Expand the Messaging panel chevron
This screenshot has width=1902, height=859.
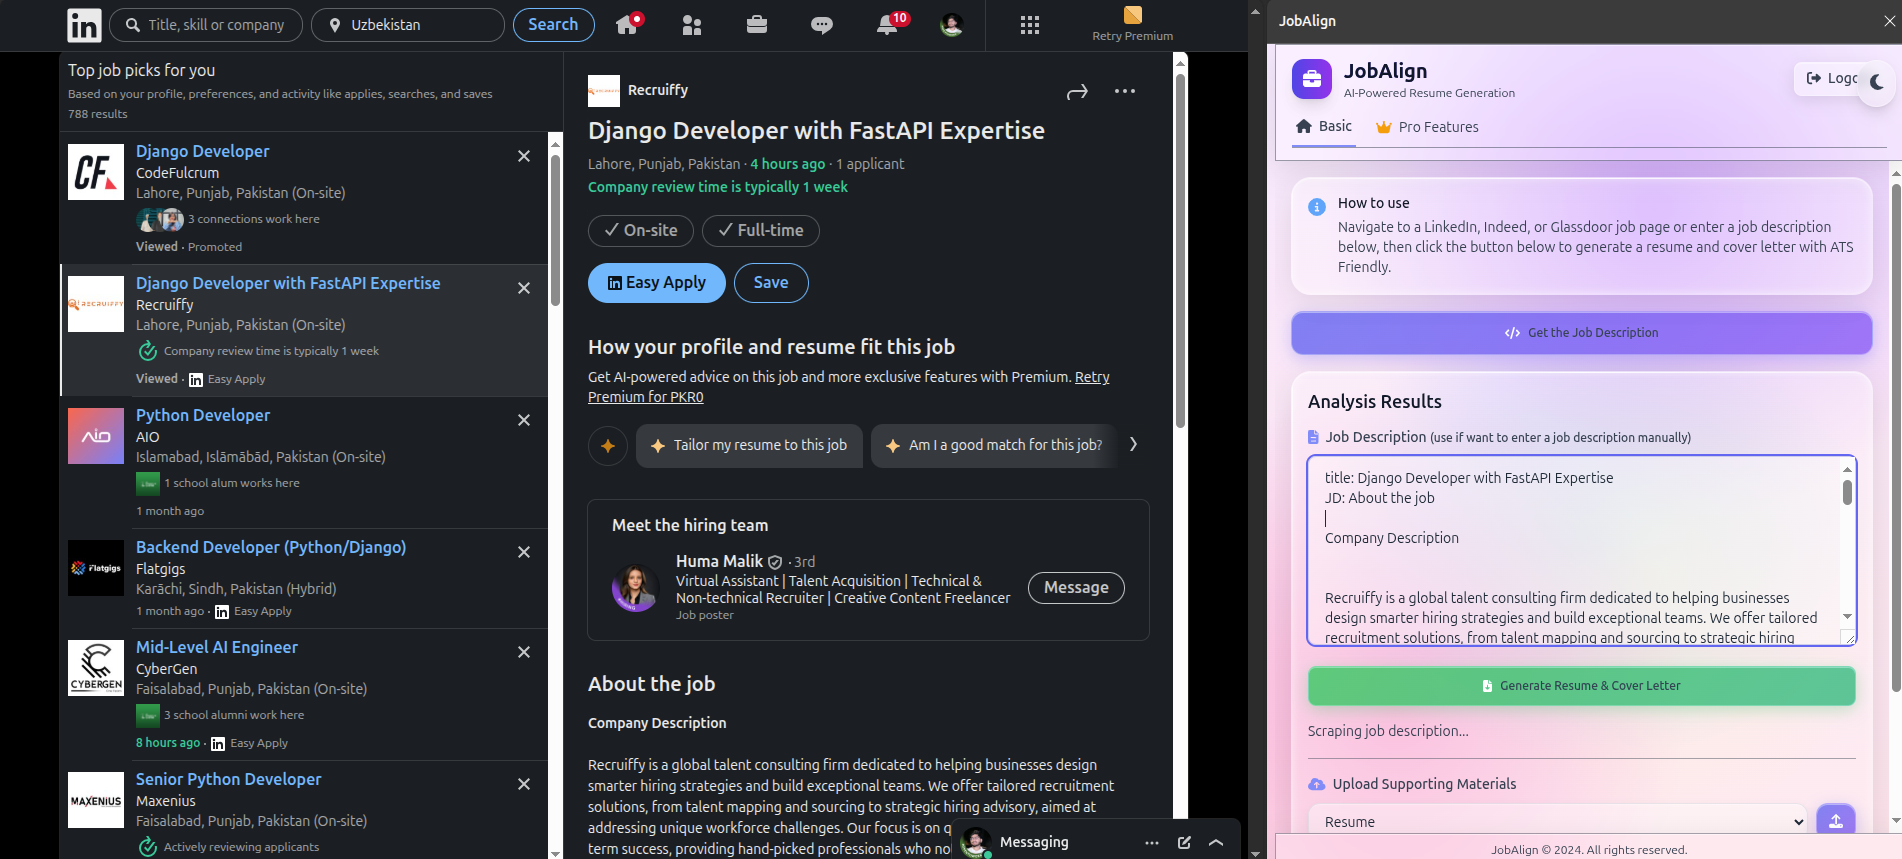click(x=1216, y=842)
